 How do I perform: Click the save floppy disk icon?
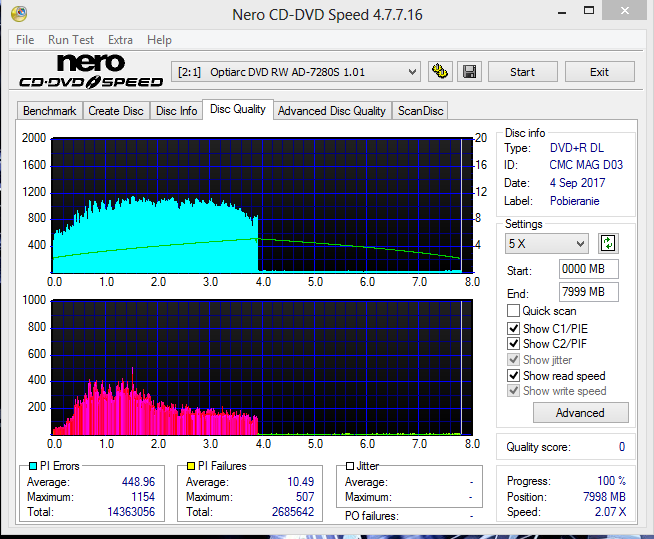(x=470, y=72)
